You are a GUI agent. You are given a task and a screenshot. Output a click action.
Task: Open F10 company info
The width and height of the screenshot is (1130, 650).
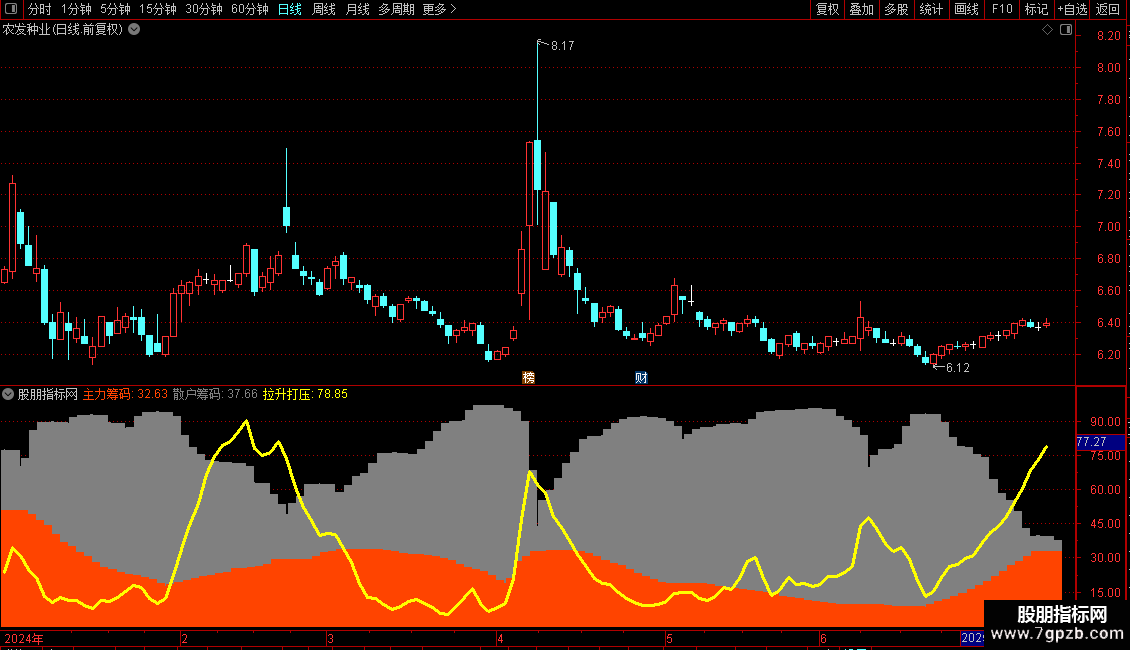(1002, 9)
